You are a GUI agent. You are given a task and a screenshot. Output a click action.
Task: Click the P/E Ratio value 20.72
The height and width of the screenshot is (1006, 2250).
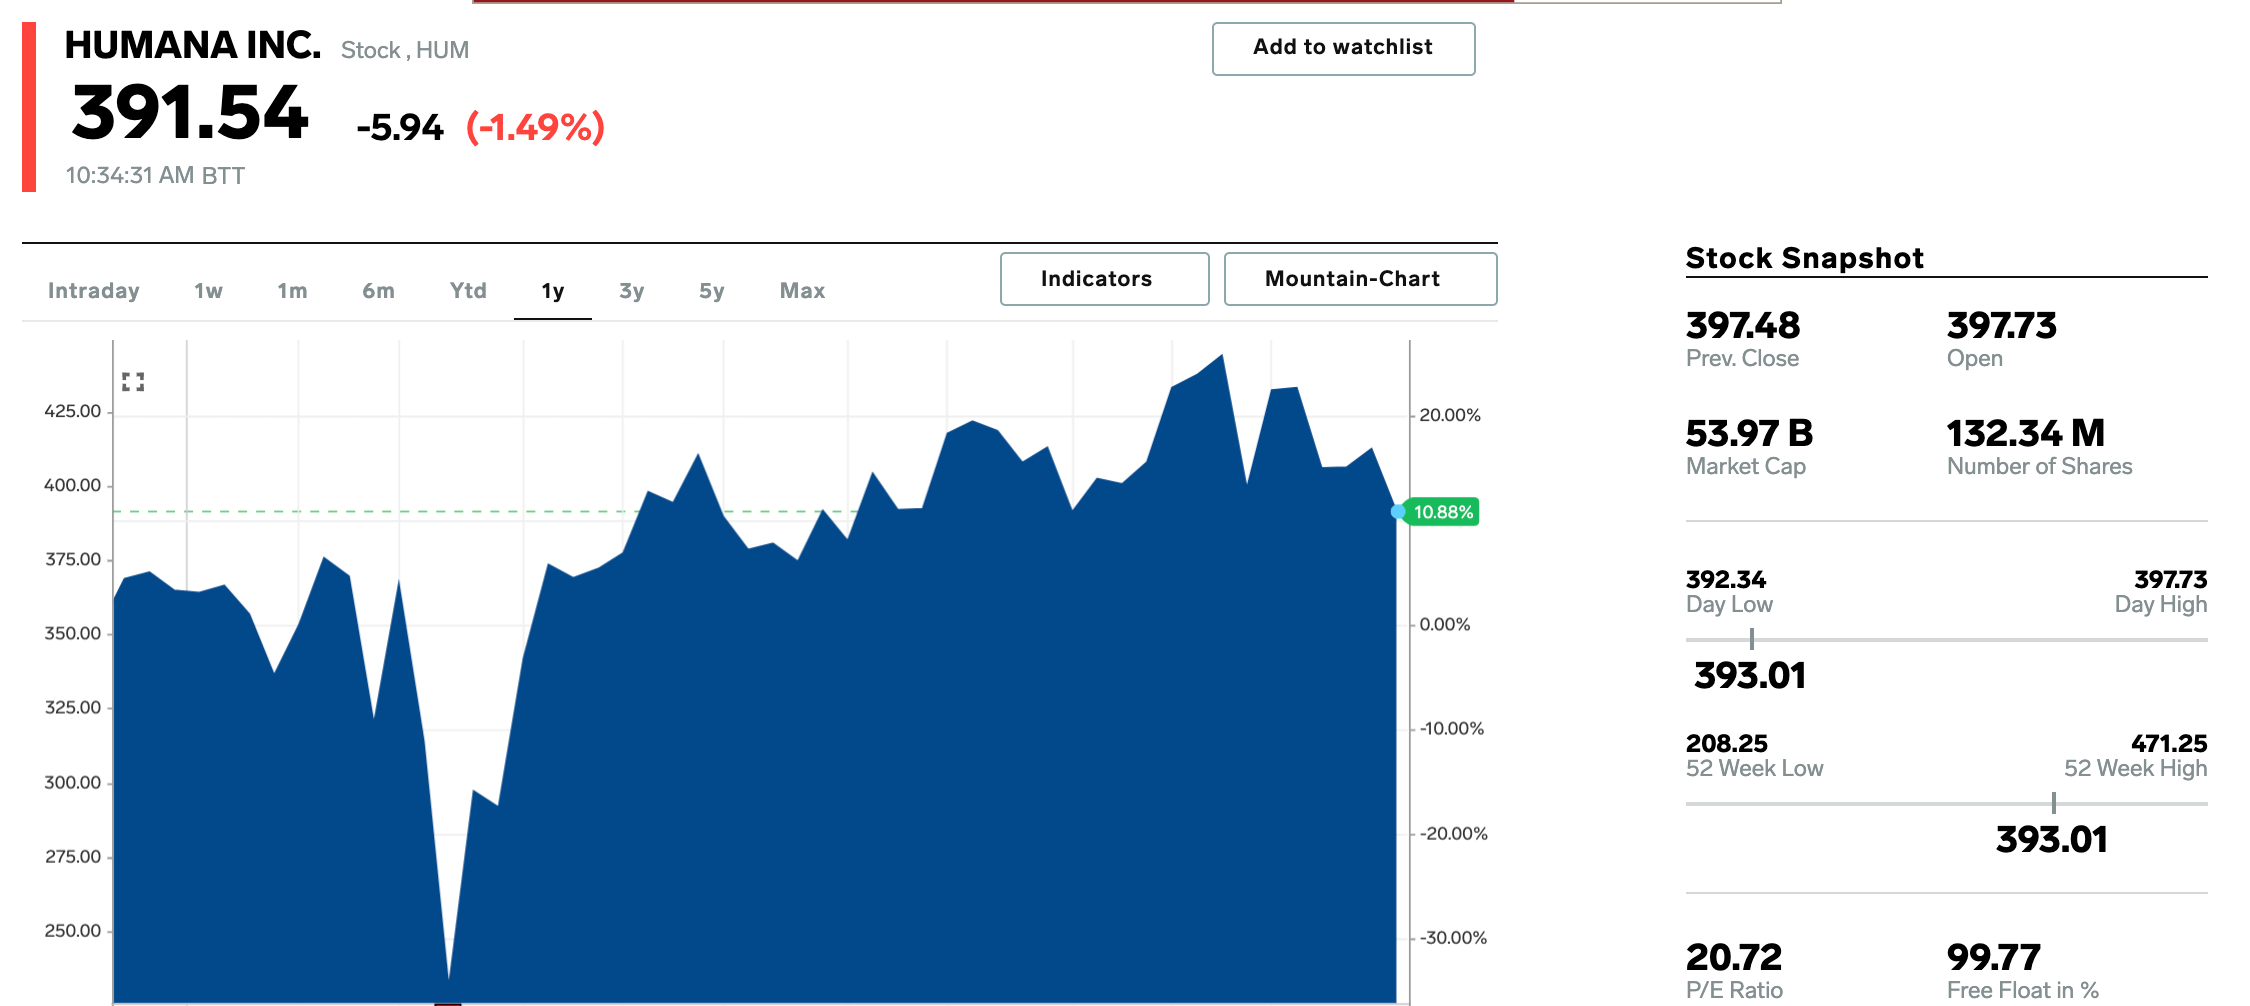tap(1734, 957)
